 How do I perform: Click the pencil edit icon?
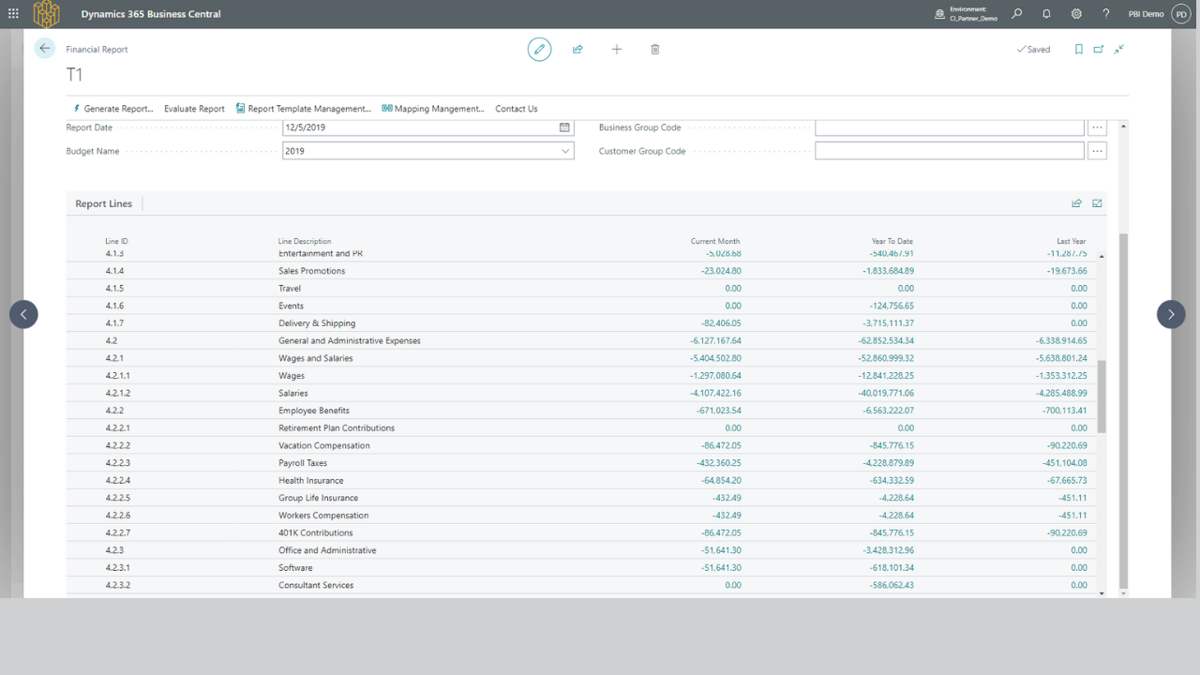click(x=539, y=49)
